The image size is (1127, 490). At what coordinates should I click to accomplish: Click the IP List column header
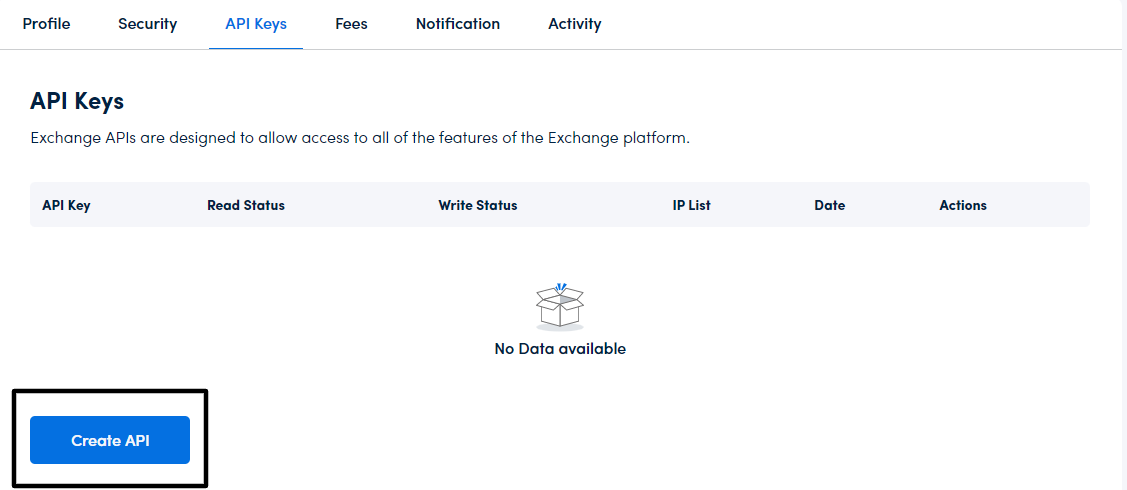tap(692, 205)
